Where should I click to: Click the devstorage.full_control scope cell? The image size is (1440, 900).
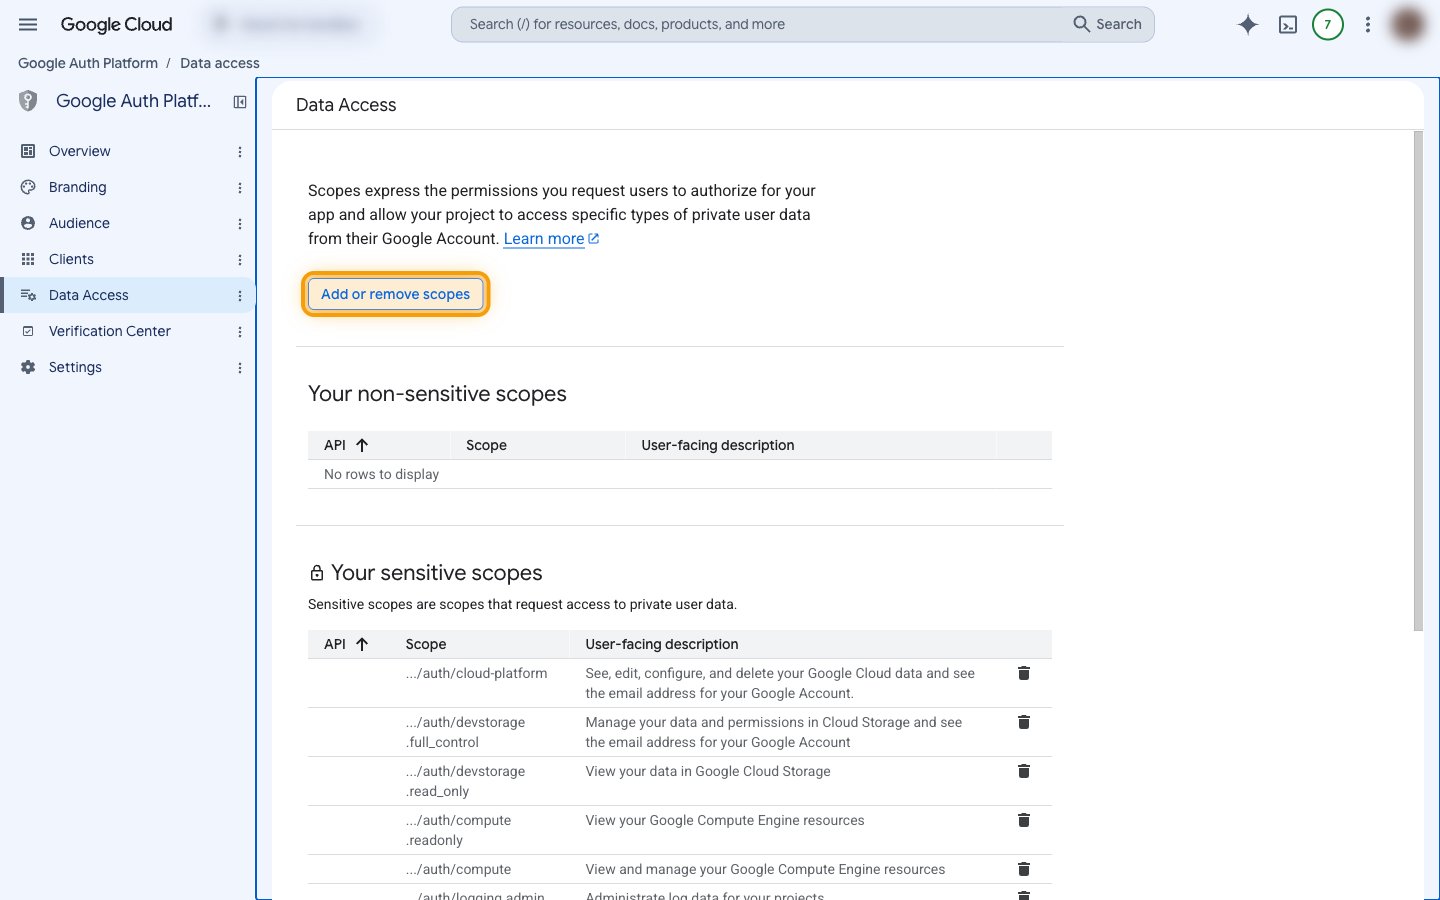click(x=465, y=732)
